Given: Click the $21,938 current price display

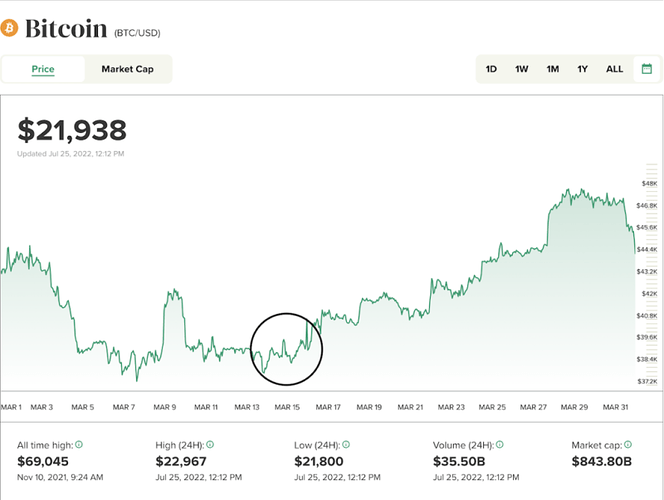Looking at the screenshot, I should tap(72, 130).
